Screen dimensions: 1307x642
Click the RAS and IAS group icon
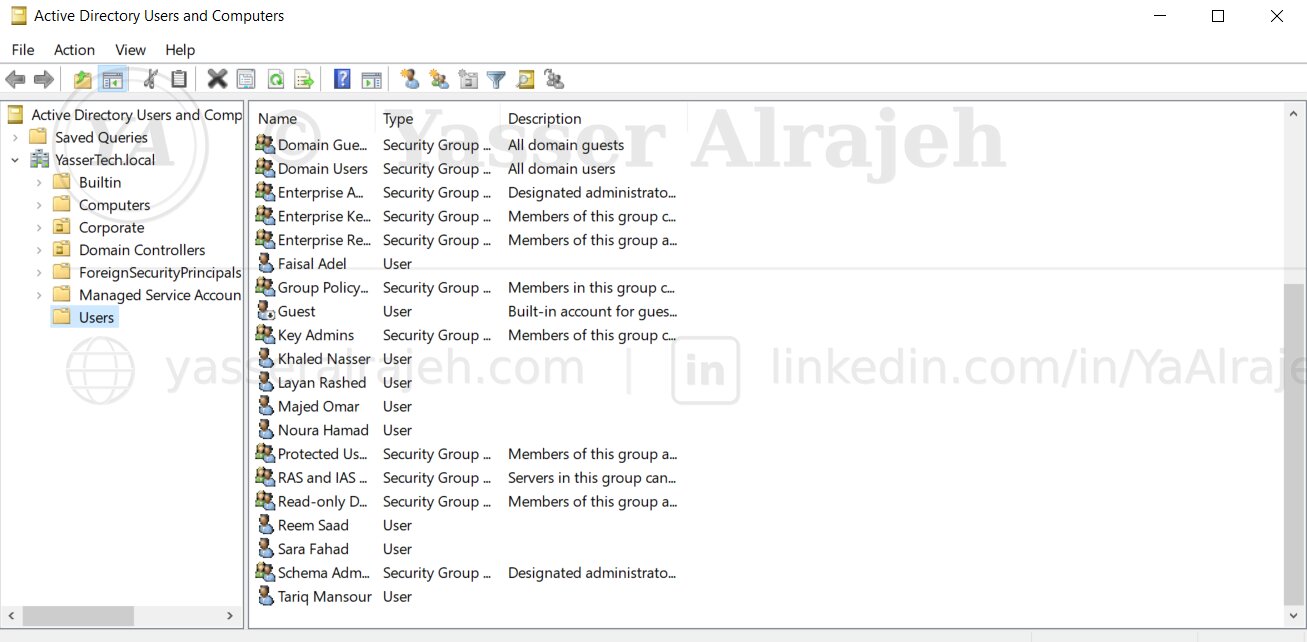[265, 478]
